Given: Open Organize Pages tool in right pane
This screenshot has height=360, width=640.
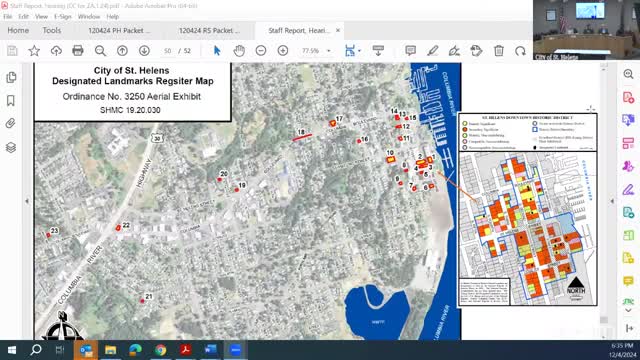Looking at the screenshot, I should 629,143.
